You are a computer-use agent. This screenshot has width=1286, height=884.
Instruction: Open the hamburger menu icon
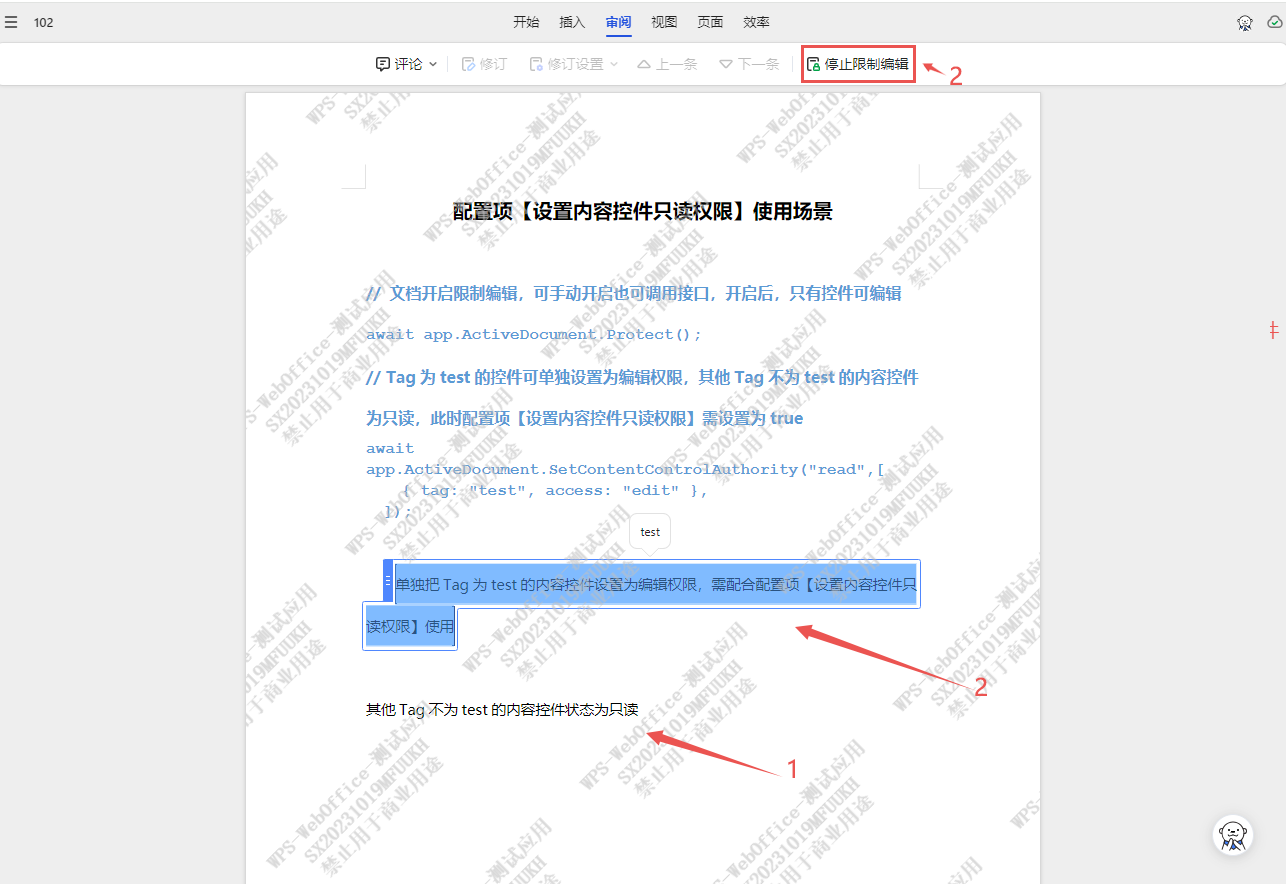click(x=11, y=22)
